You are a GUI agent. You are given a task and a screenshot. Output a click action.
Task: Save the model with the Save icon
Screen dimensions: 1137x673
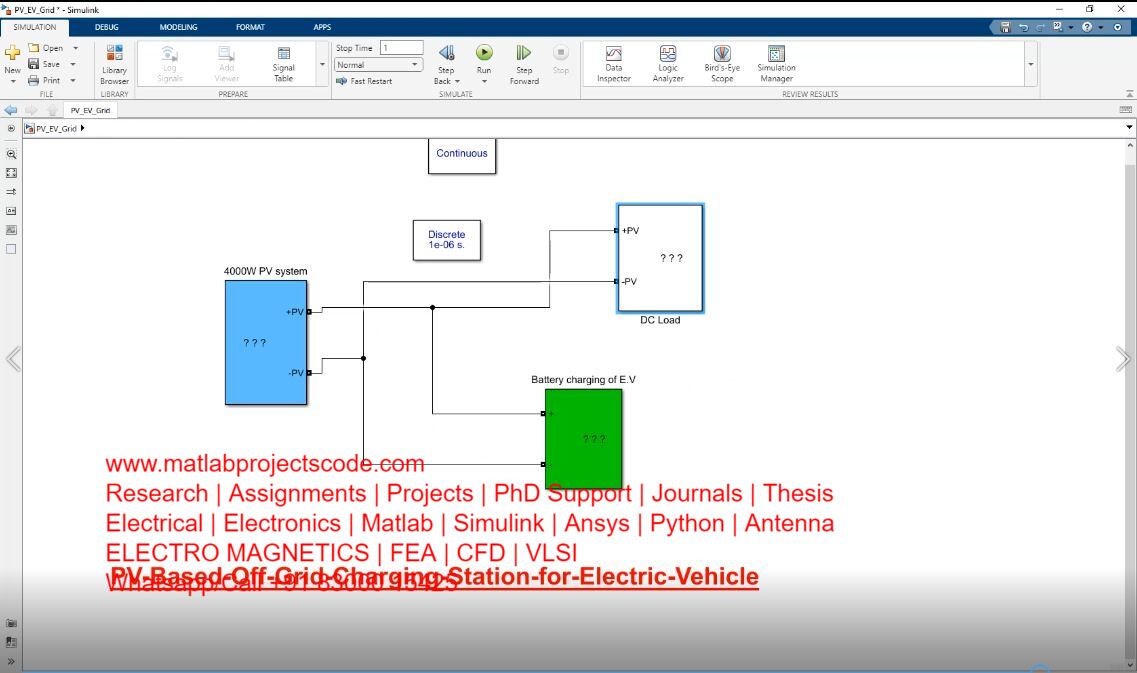click(33, 64)
